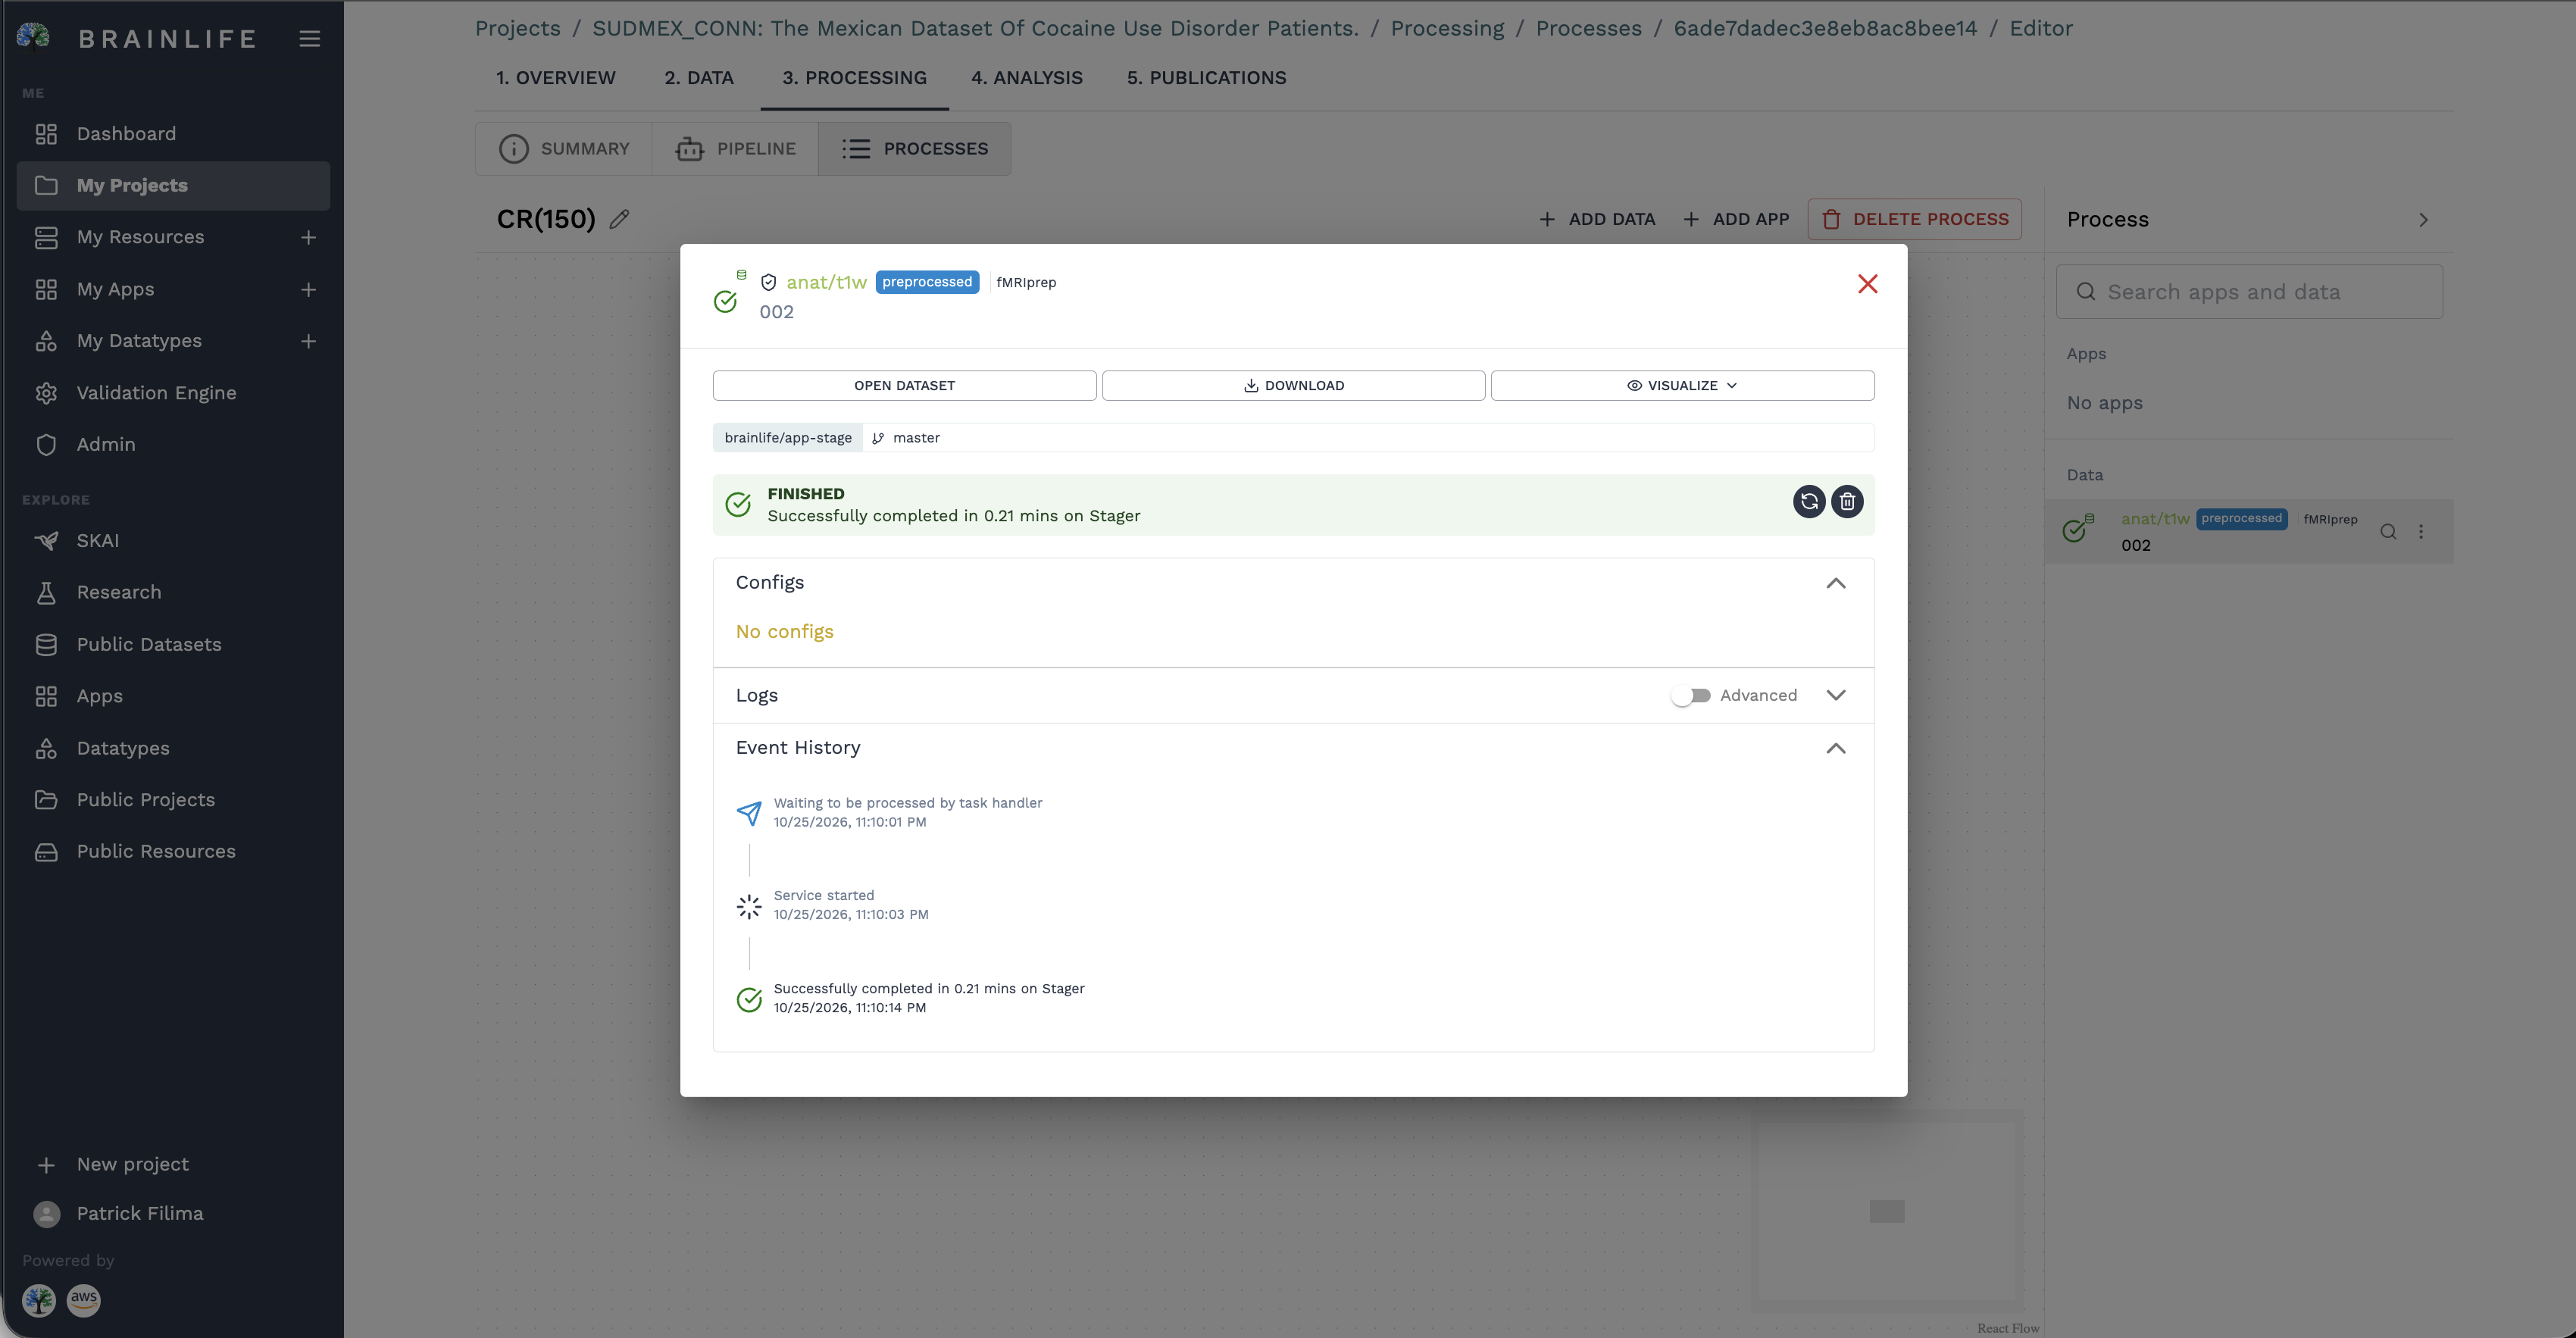Click Open Dataset button
This screenshot has width=2576, height=1338.
coord(904,385)
